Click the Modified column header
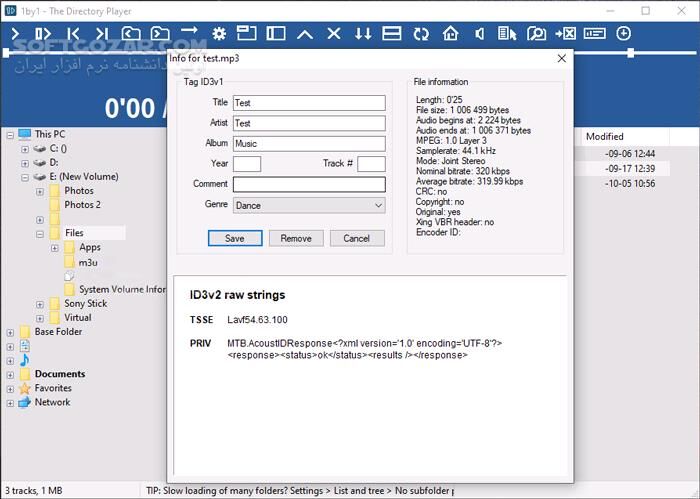700x499 pixels. point(605,137)
